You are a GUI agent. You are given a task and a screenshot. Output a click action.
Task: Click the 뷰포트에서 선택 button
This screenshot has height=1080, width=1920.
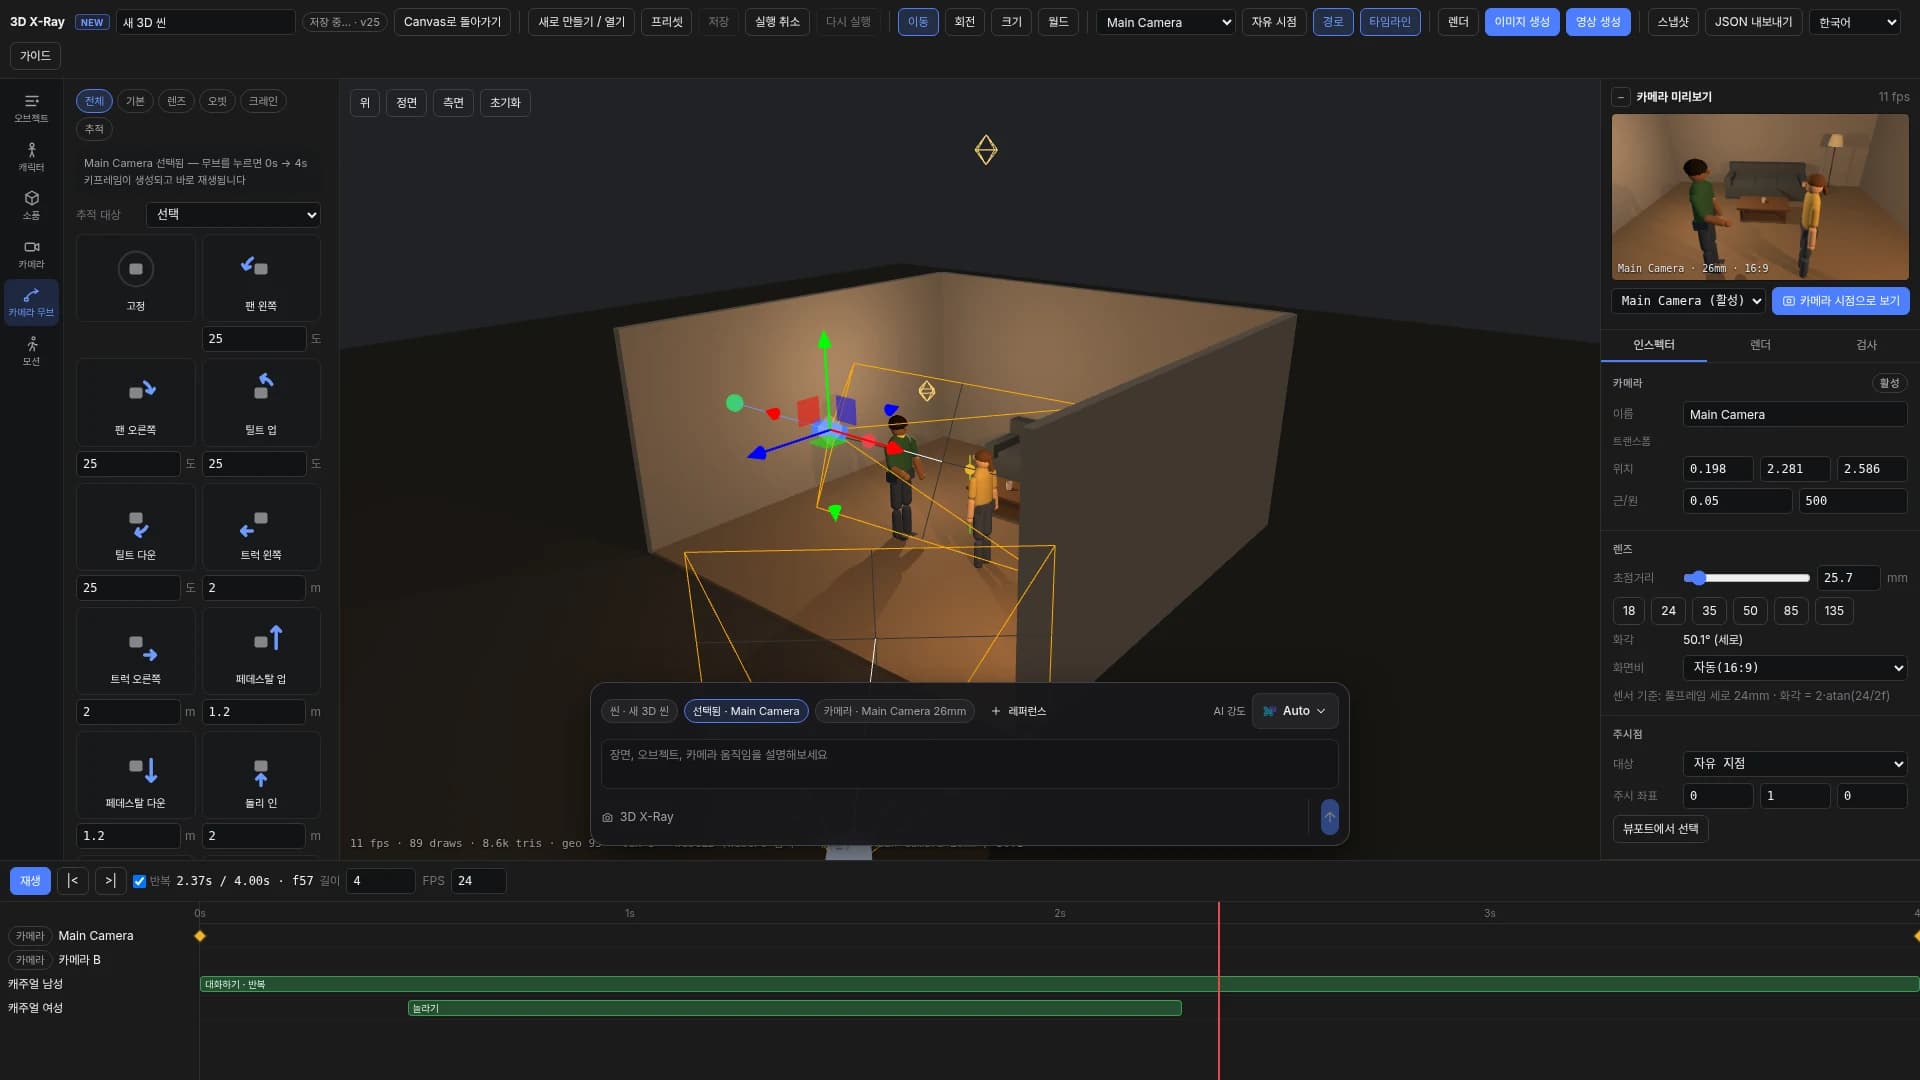pyautogui.click(x=1661, y=829)
